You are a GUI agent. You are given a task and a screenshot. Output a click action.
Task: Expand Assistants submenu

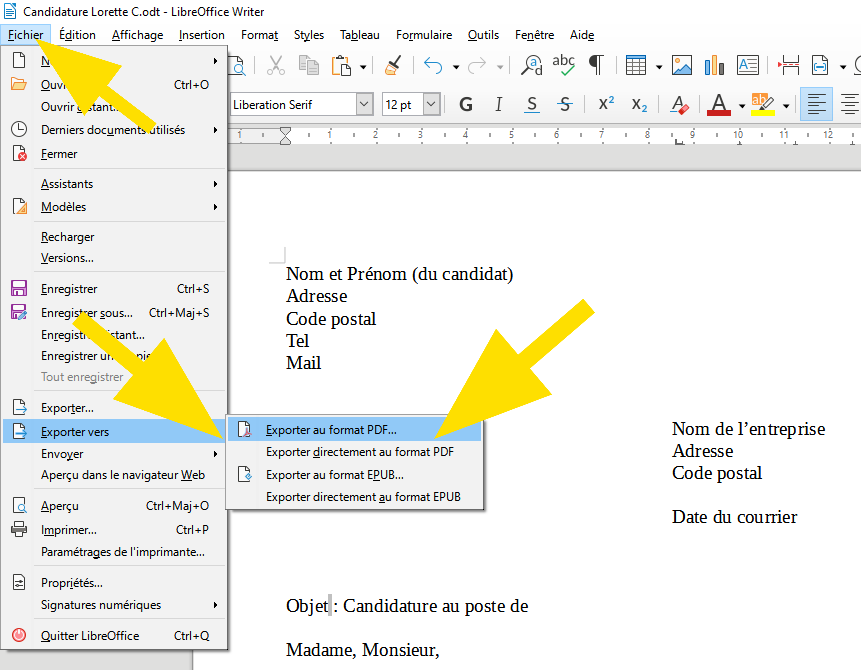pos(114,184)
